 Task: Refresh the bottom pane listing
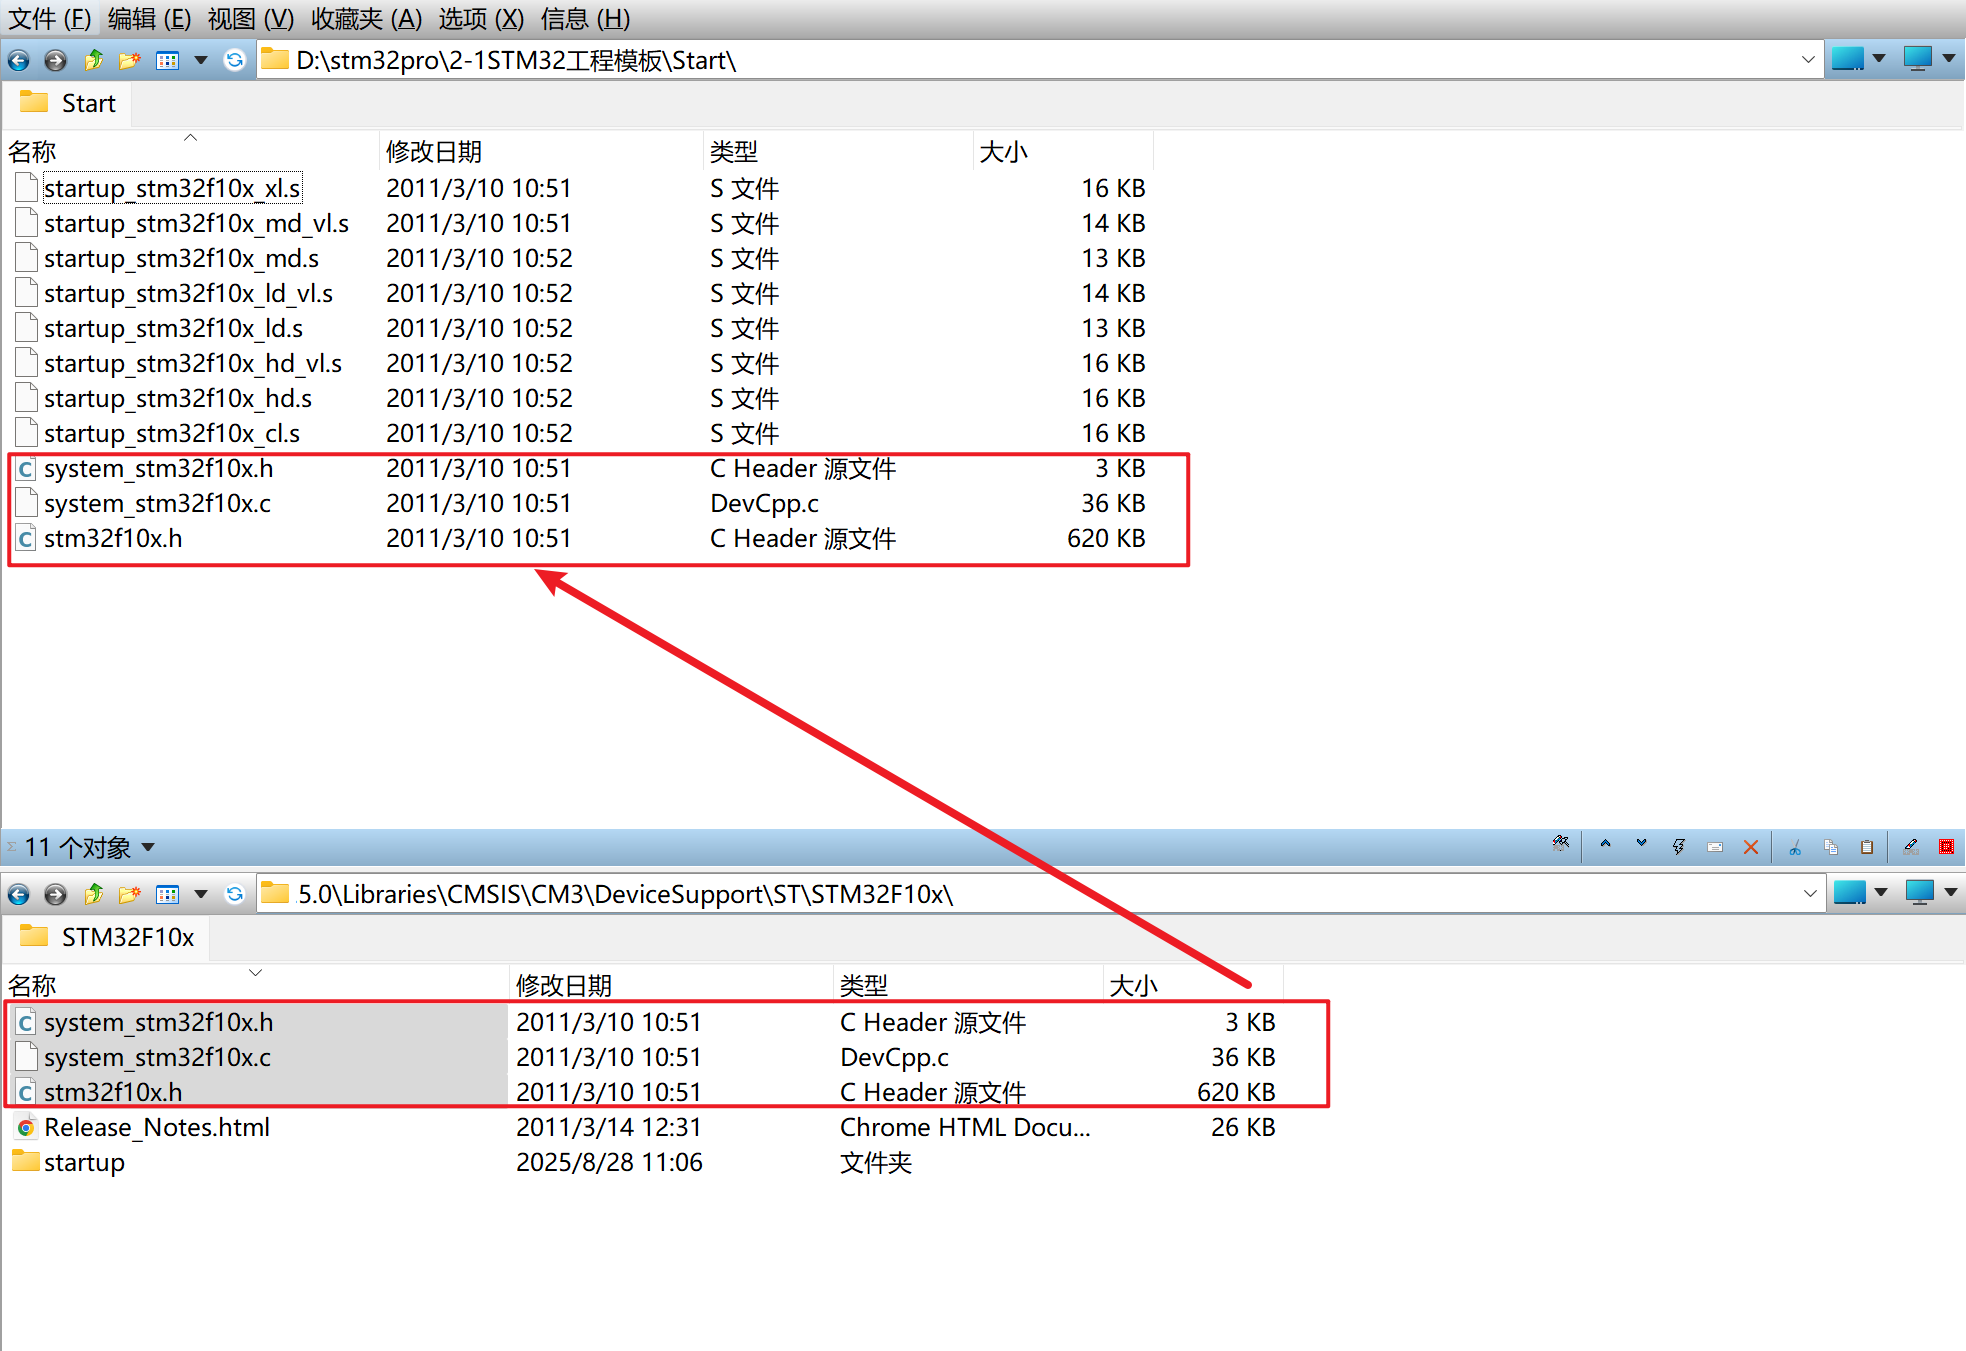tap(235, 894)
